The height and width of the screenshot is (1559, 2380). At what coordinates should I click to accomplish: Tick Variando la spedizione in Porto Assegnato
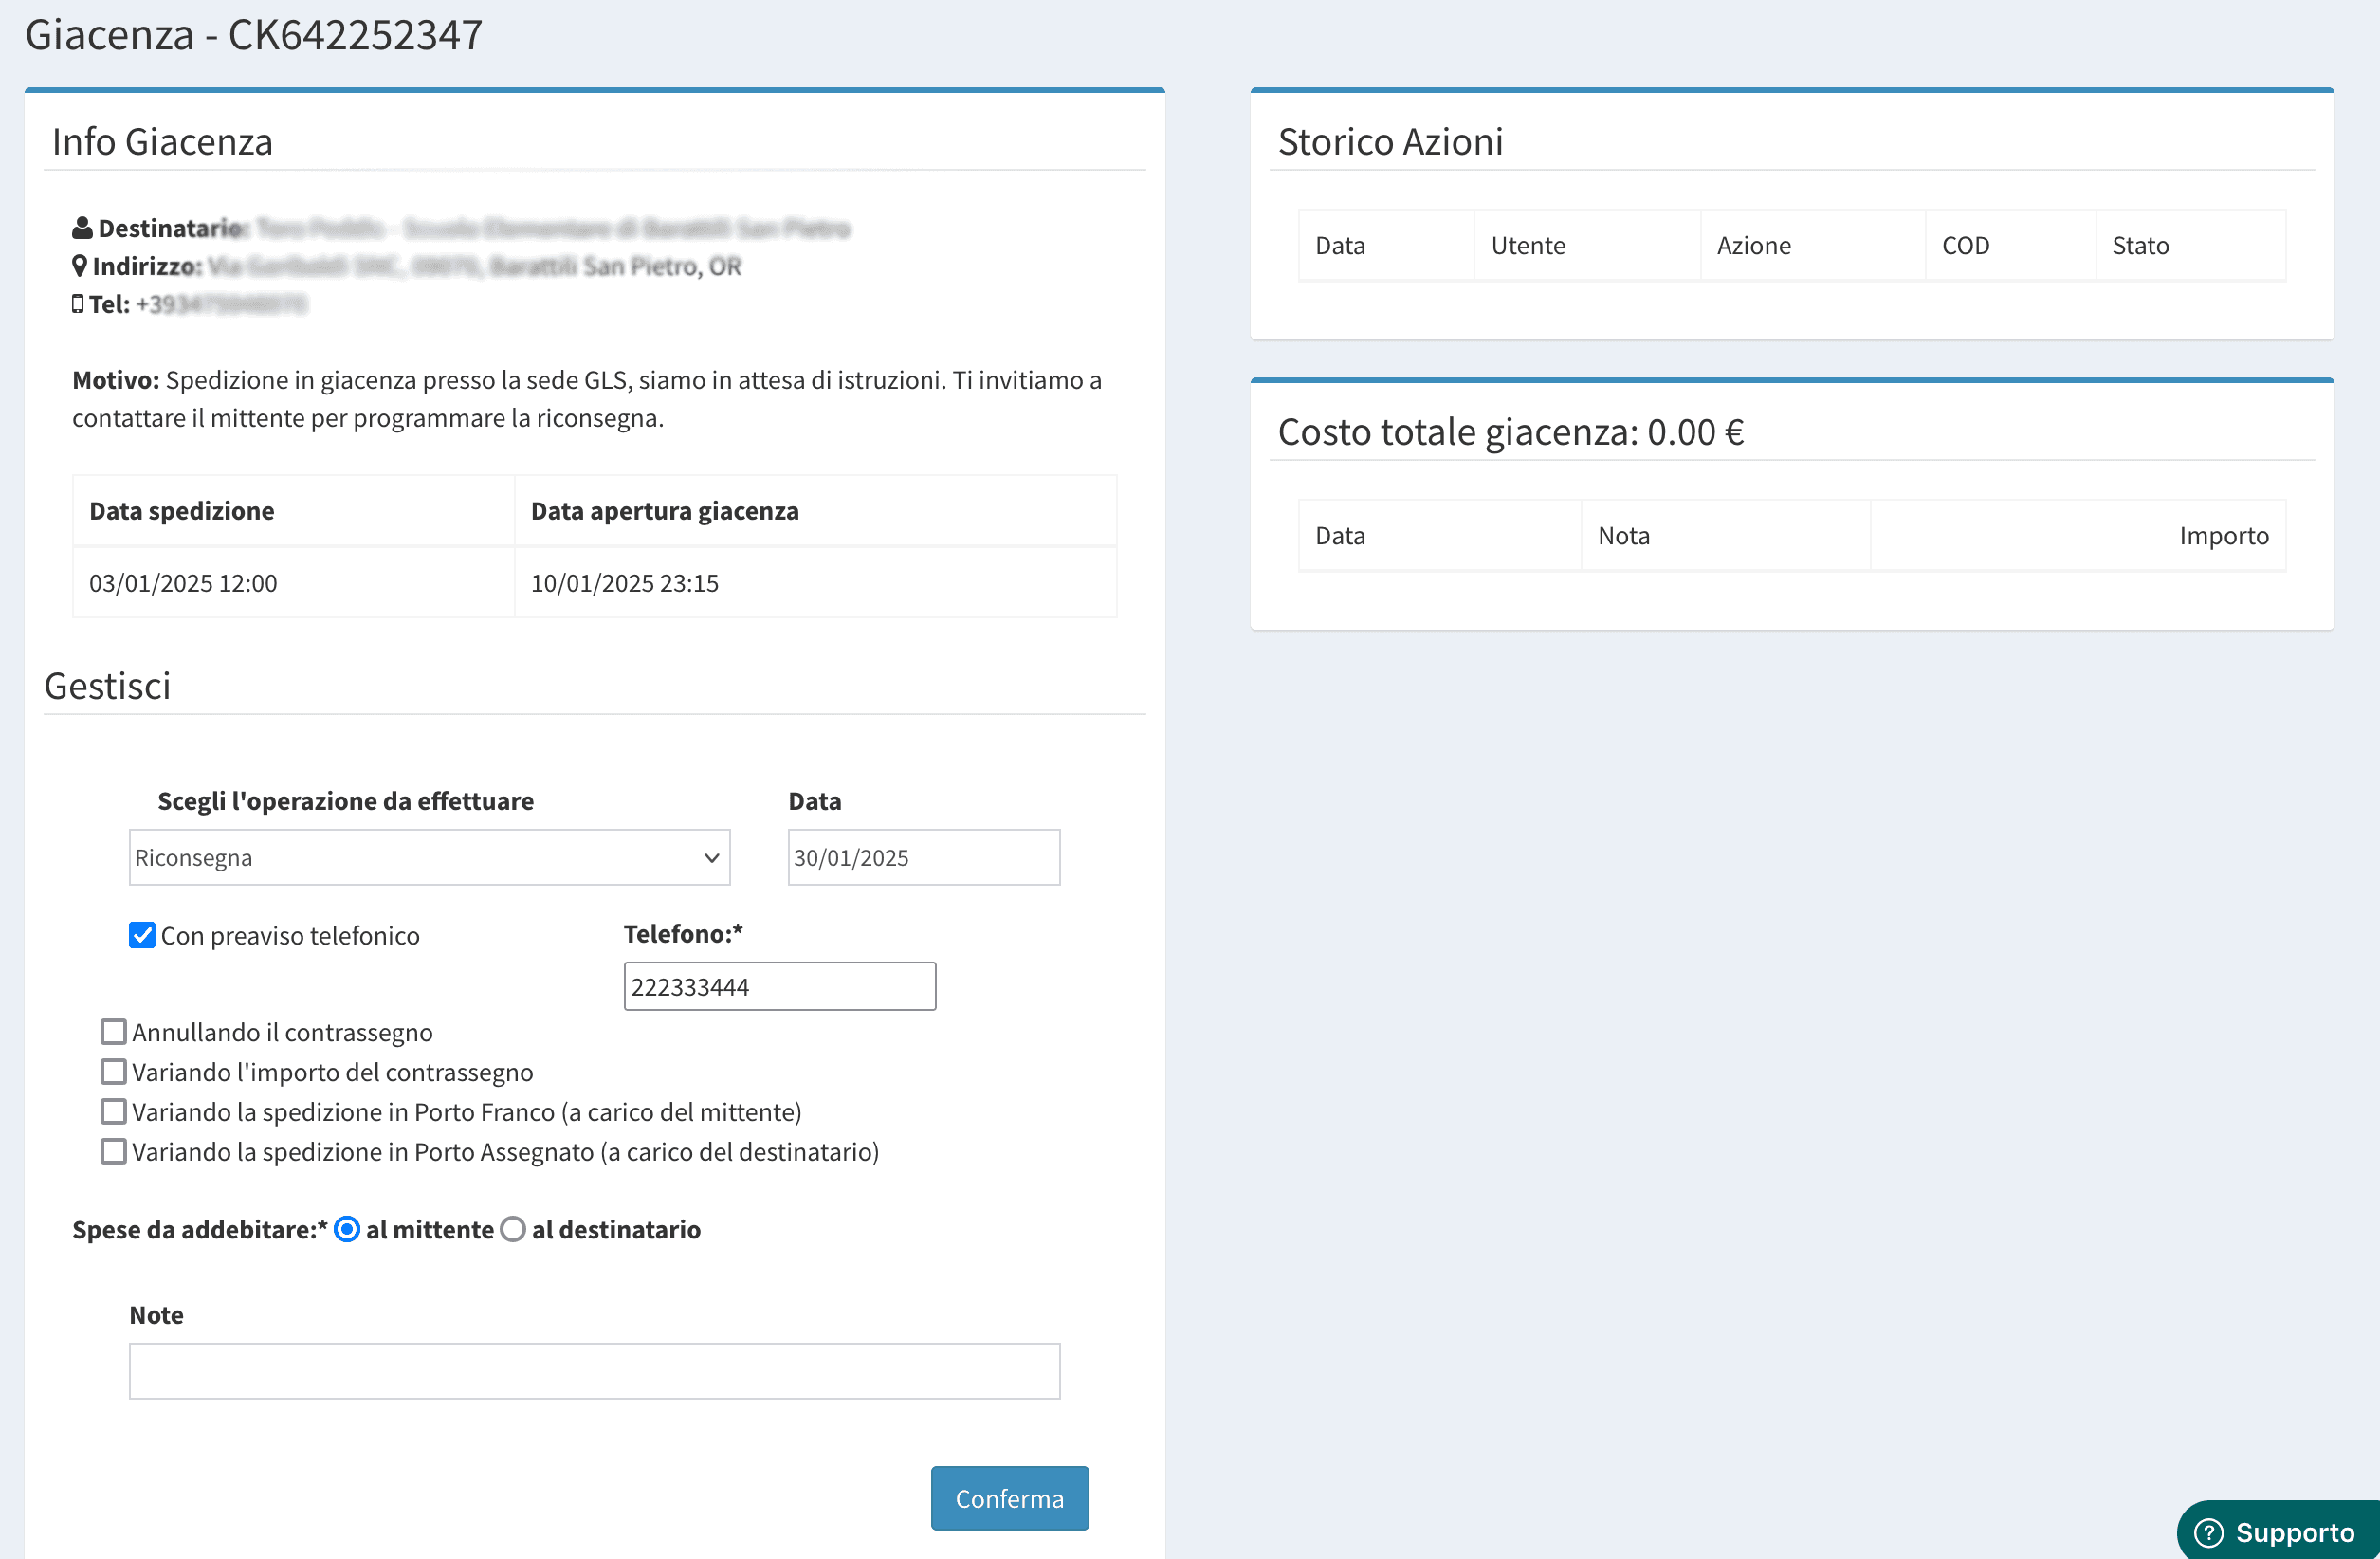(114, 1151)
